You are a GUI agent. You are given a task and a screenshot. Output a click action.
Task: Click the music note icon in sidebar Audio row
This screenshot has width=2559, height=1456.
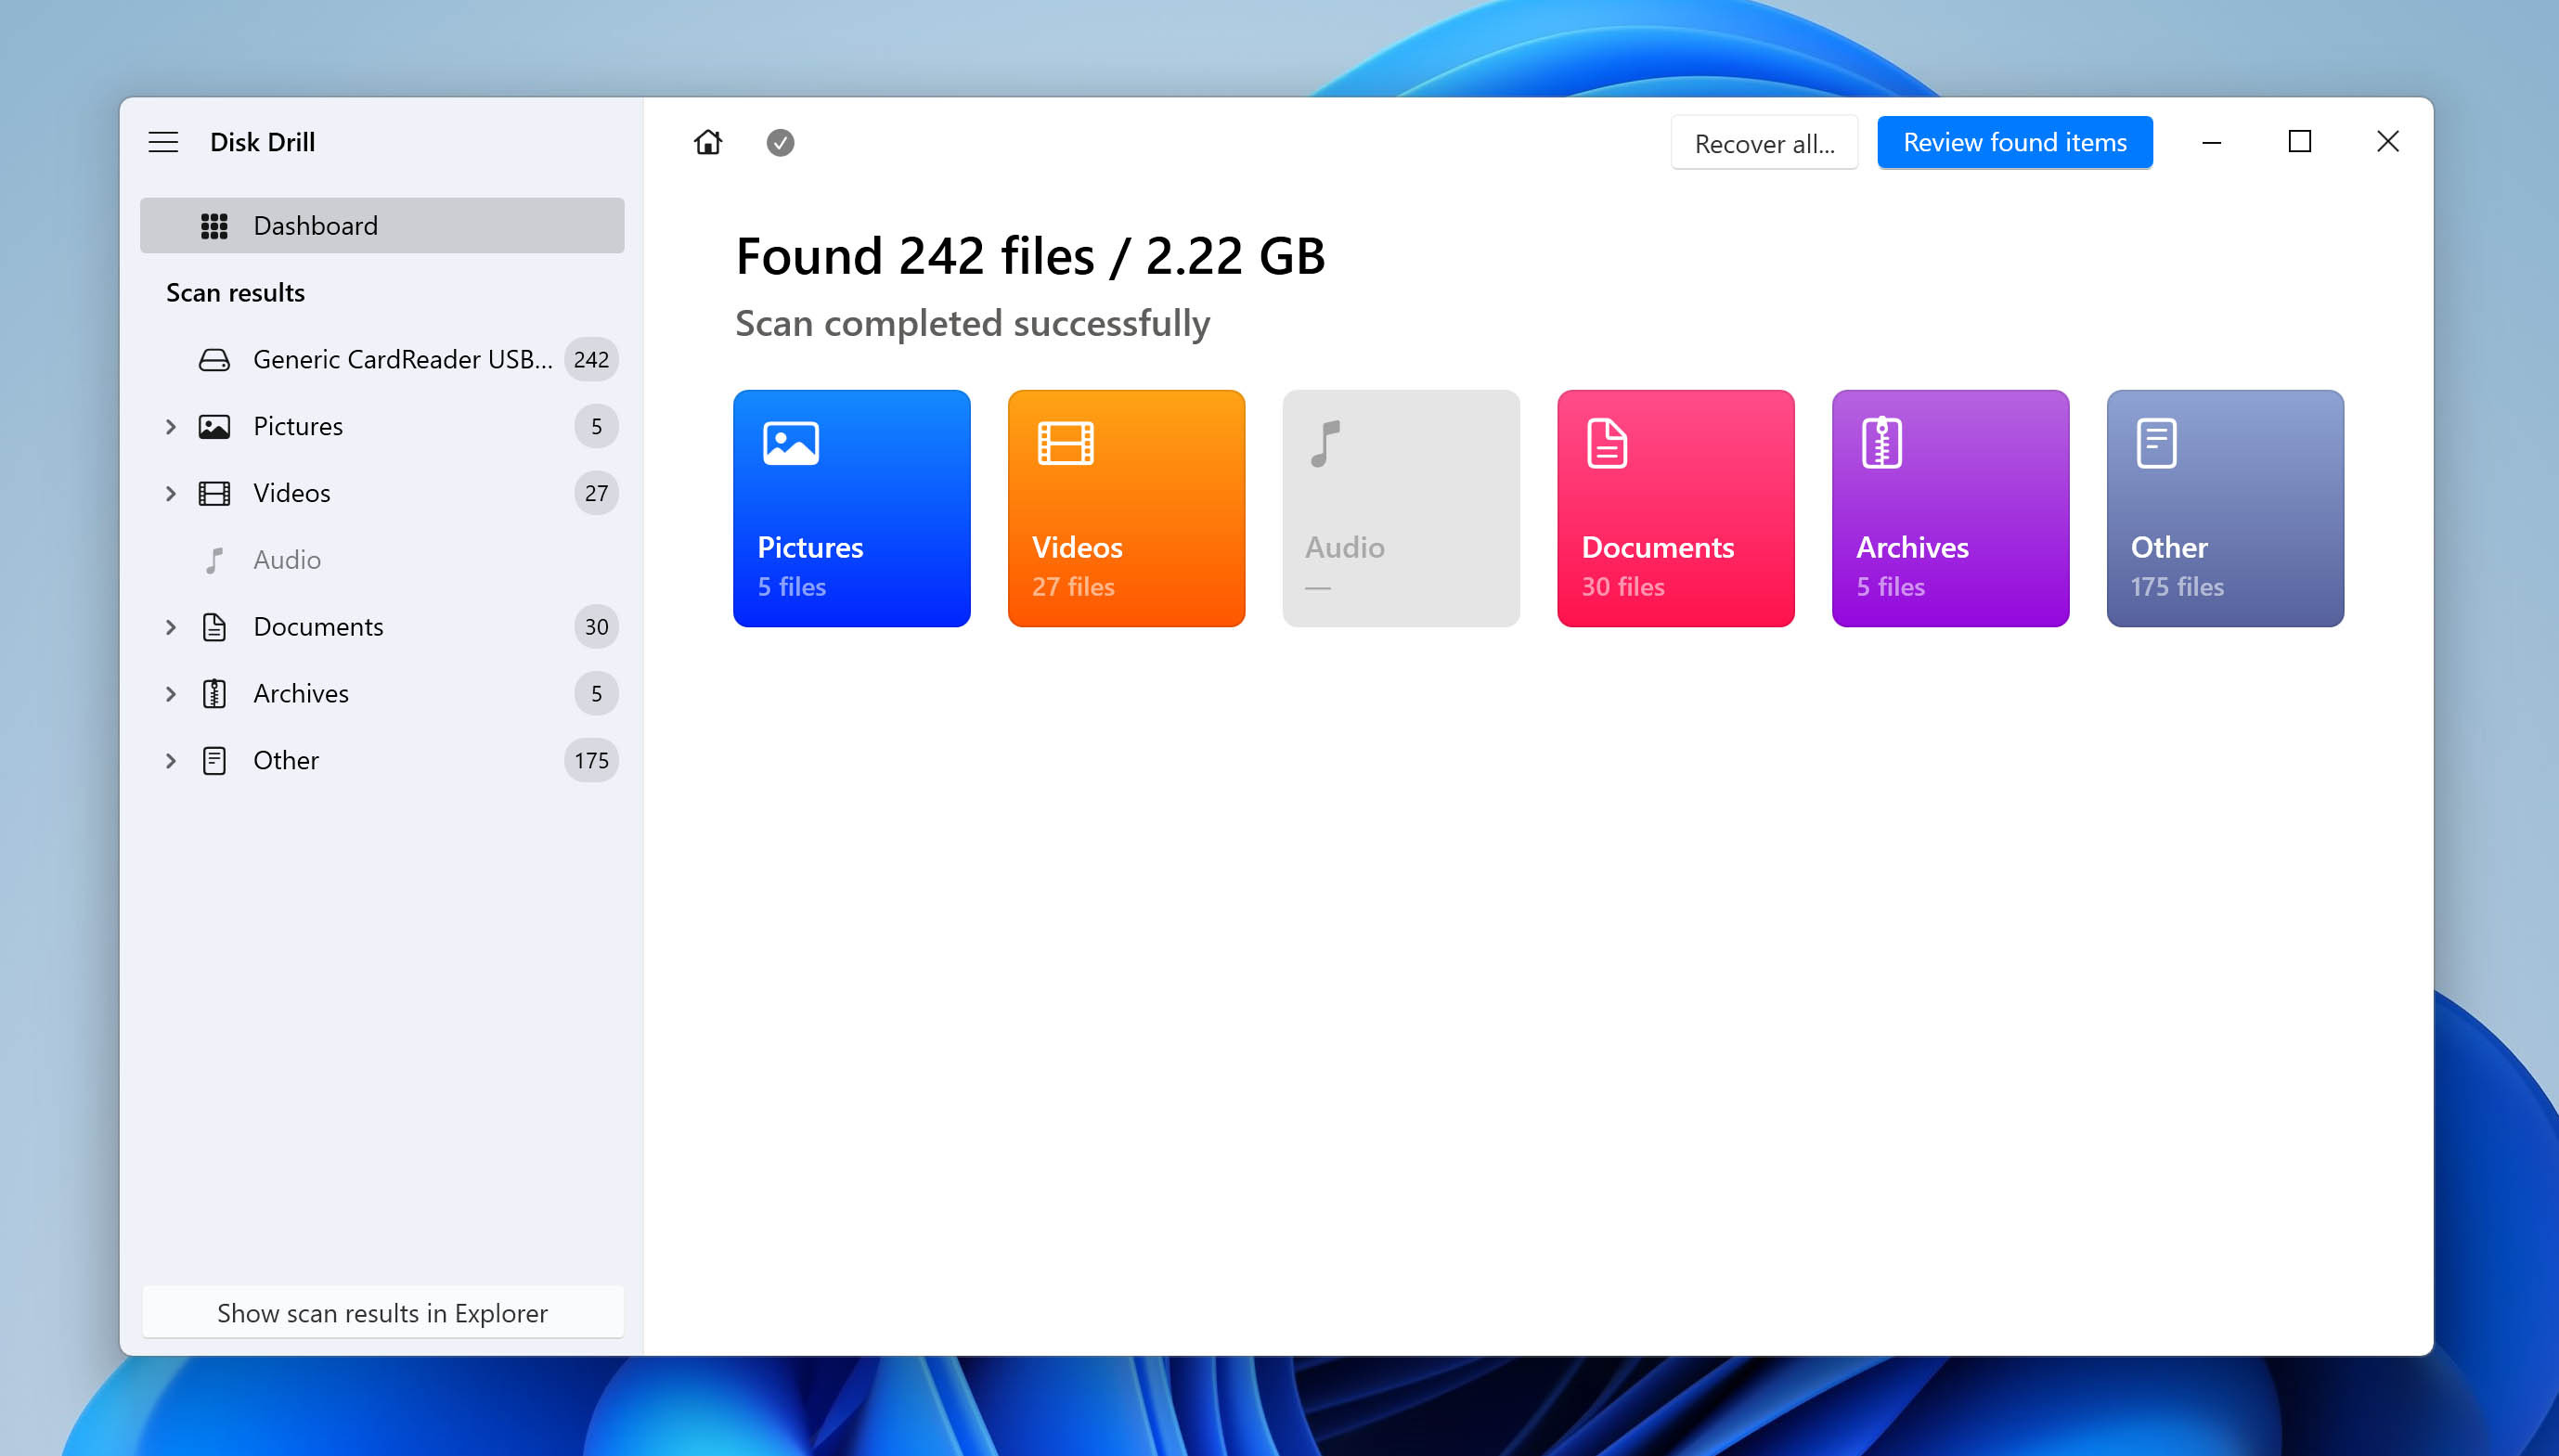tap(214, 560)
